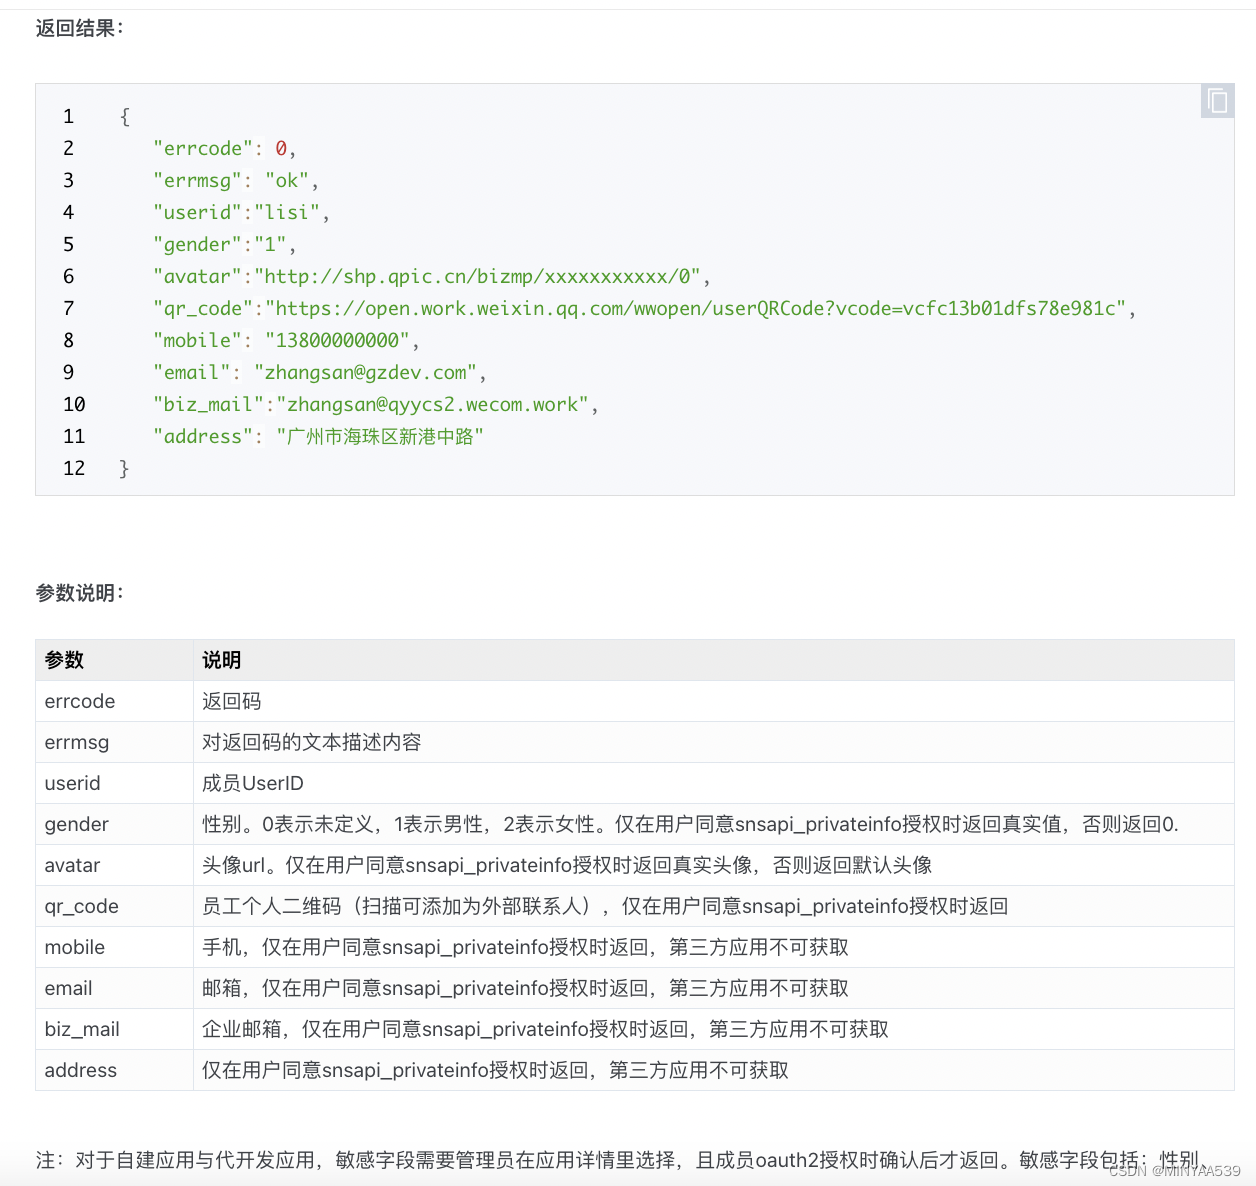Screen dimensions: 1256x1186
Task: Click the mobile description starting with 手机
Action: tap(526, 947)
